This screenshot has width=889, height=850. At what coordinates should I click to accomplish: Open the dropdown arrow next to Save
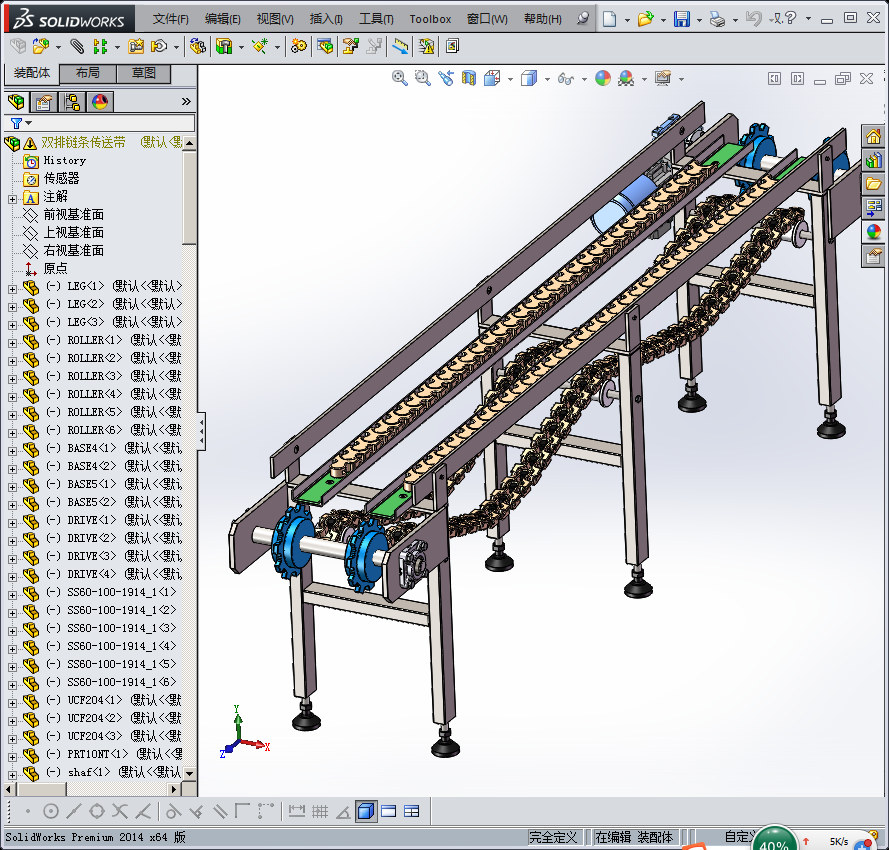point(699,20)
